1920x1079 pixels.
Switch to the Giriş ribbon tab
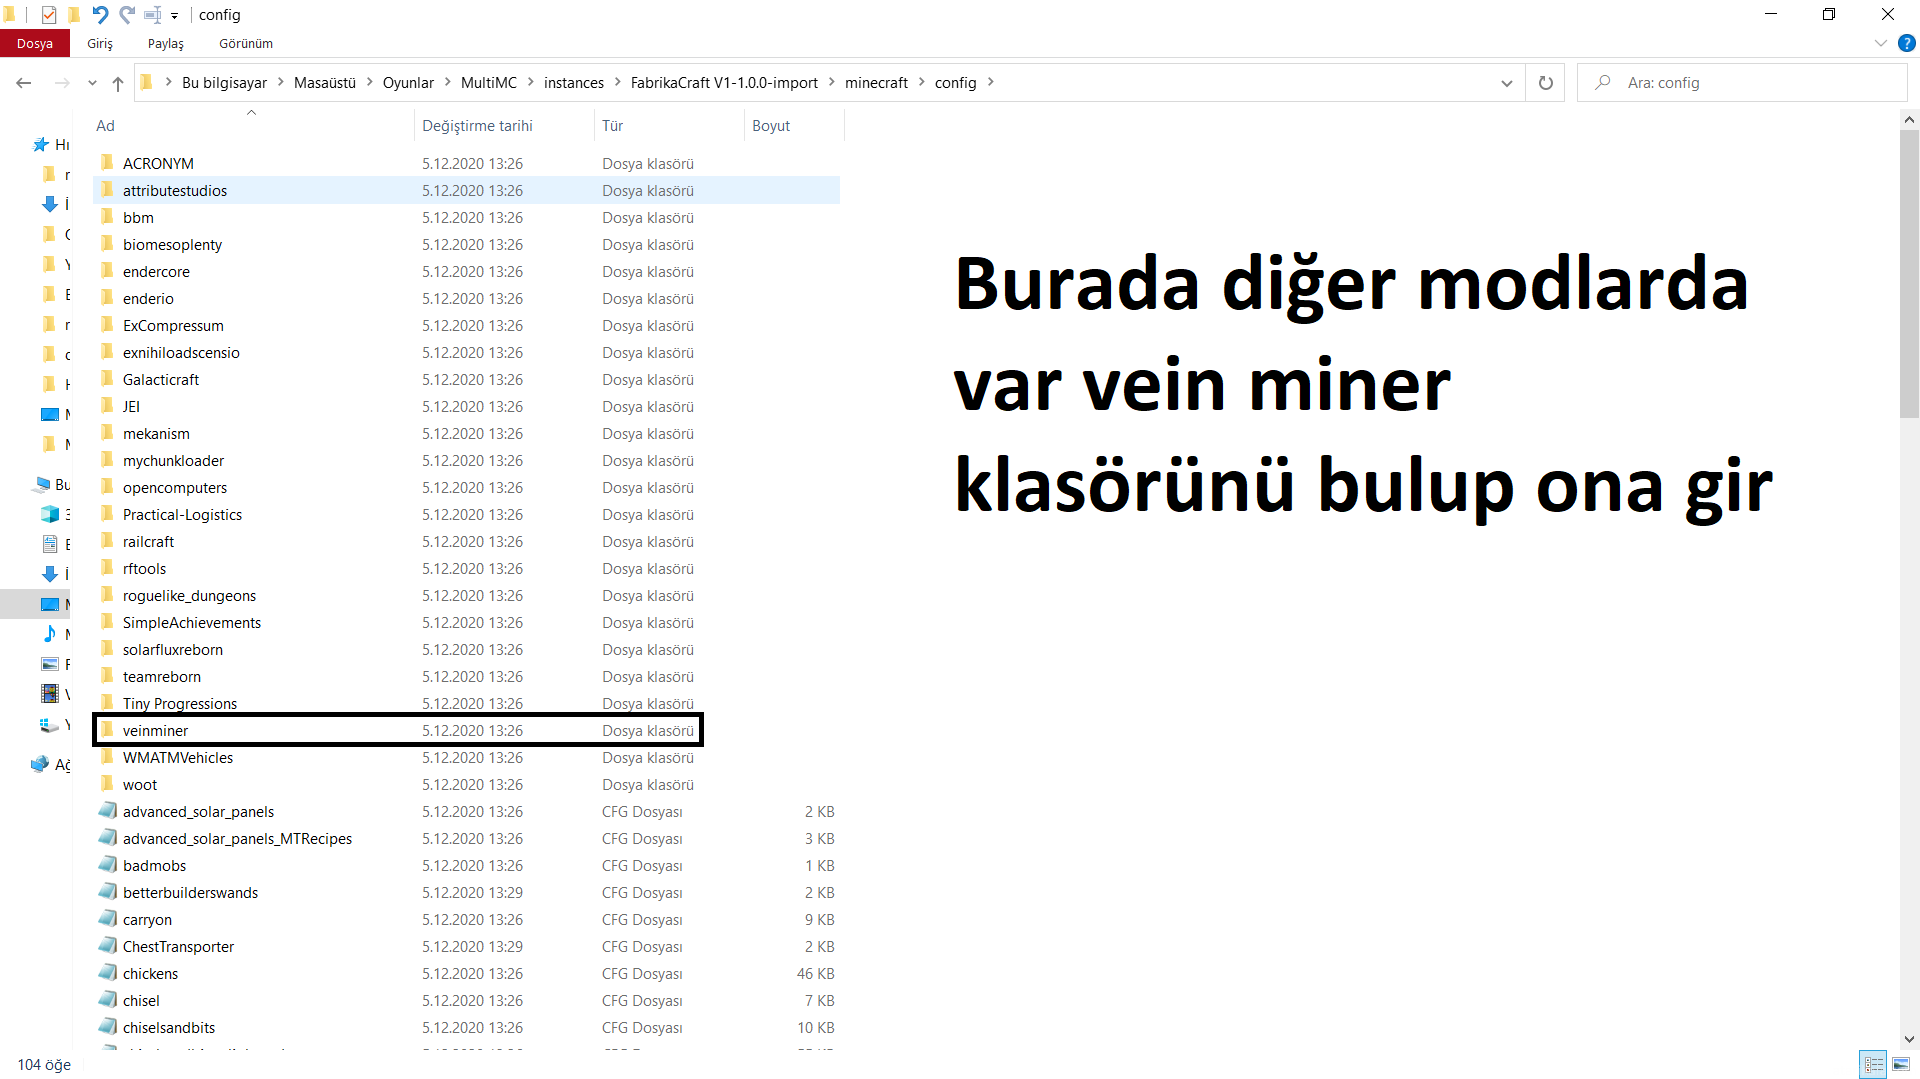coord(100,43)
